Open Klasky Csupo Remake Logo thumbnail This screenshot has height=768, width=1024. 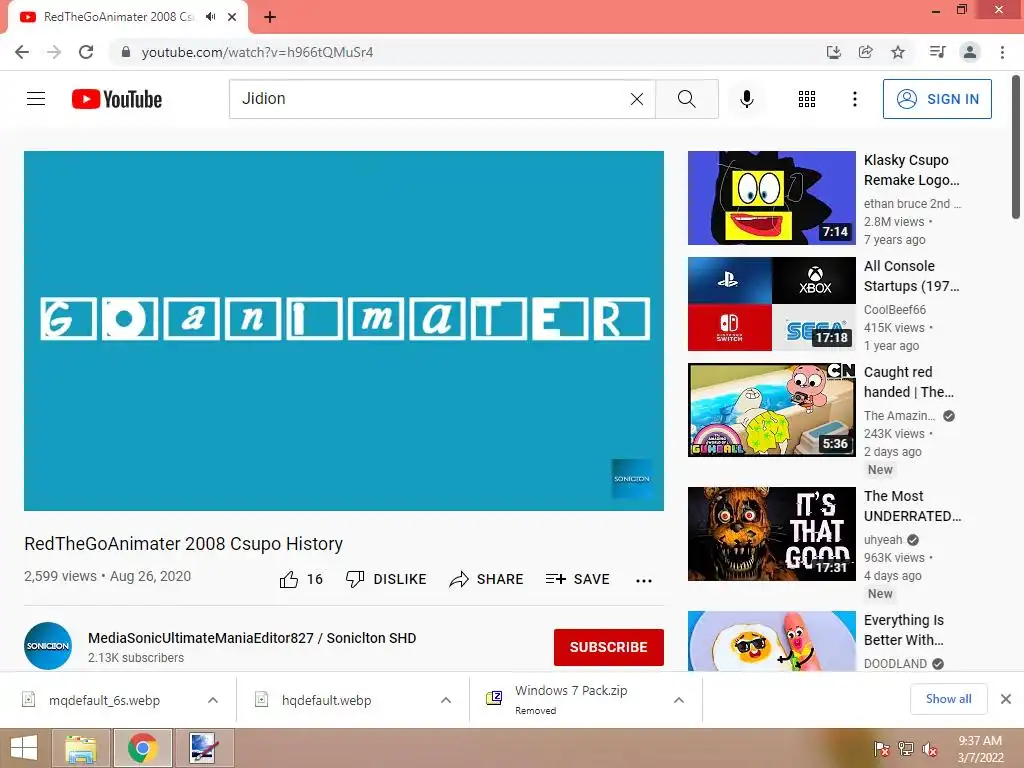coord(771,198)
